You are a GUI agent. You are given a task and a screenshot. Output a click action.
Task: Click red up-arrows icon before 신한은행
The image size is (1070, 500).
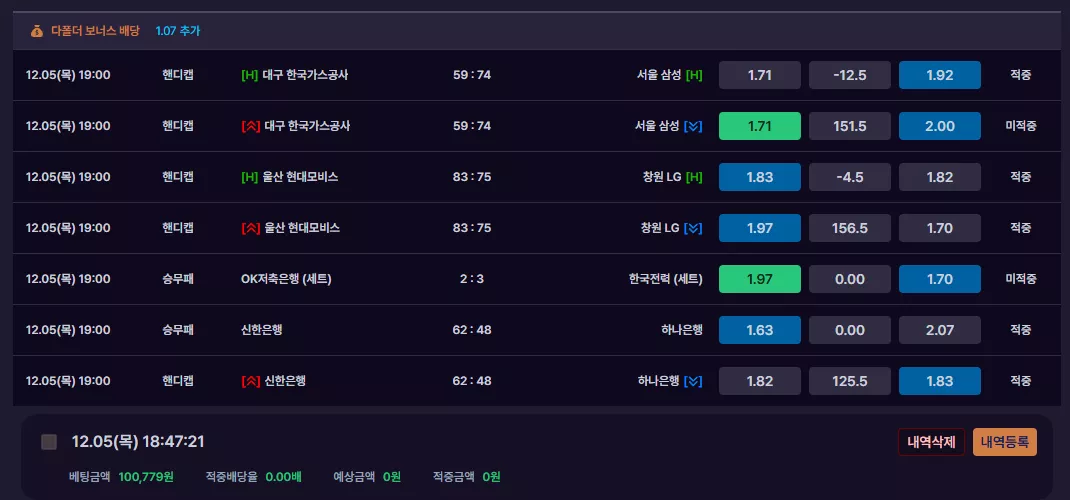(250, 381)
